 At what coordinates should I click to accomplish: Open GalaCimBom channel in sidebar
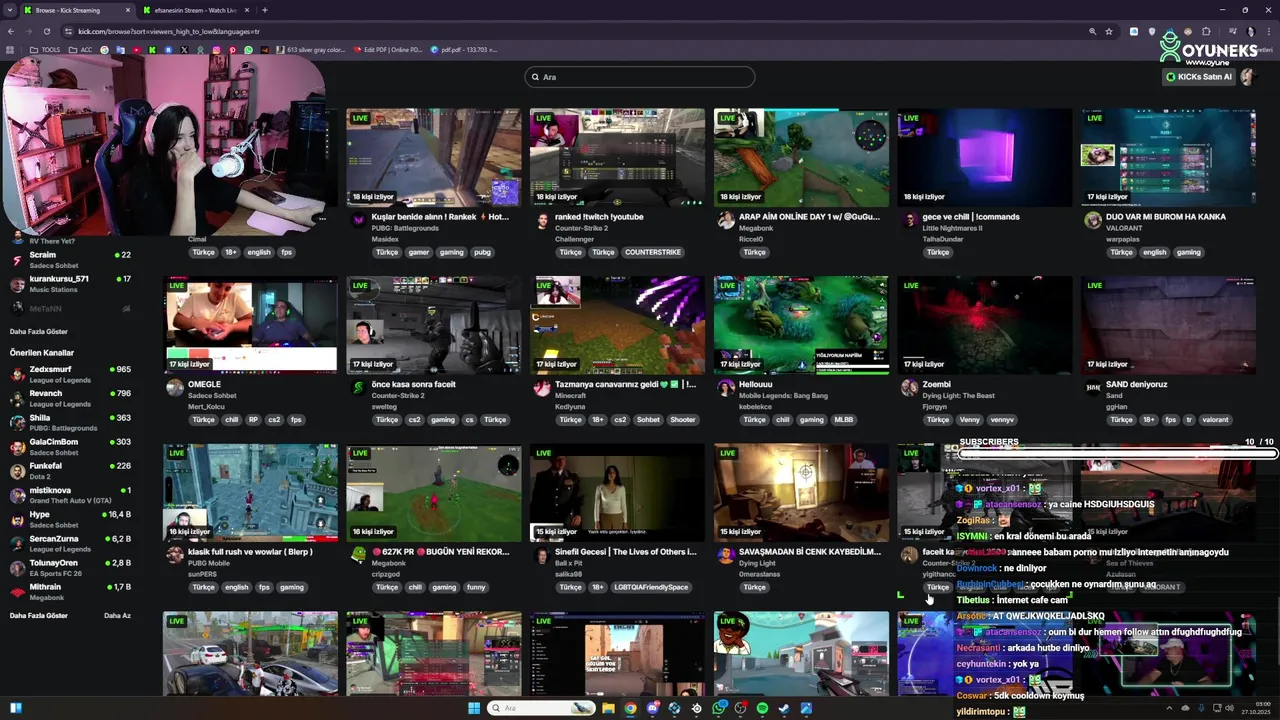tap(70, 446)
